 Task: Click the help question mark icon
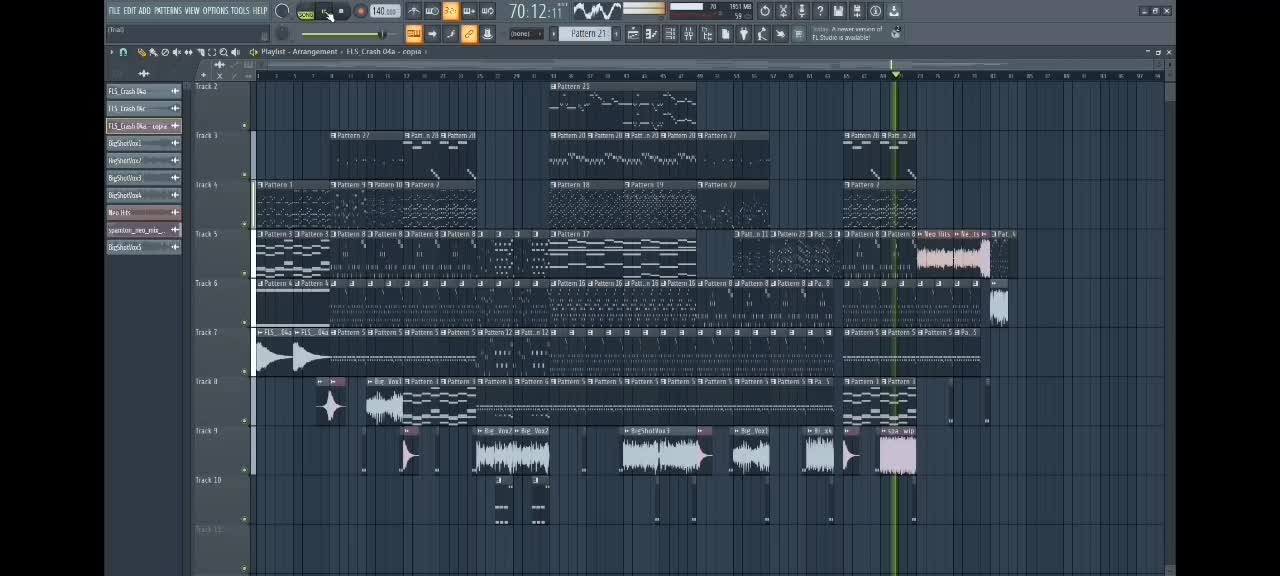tap(820, 11)
